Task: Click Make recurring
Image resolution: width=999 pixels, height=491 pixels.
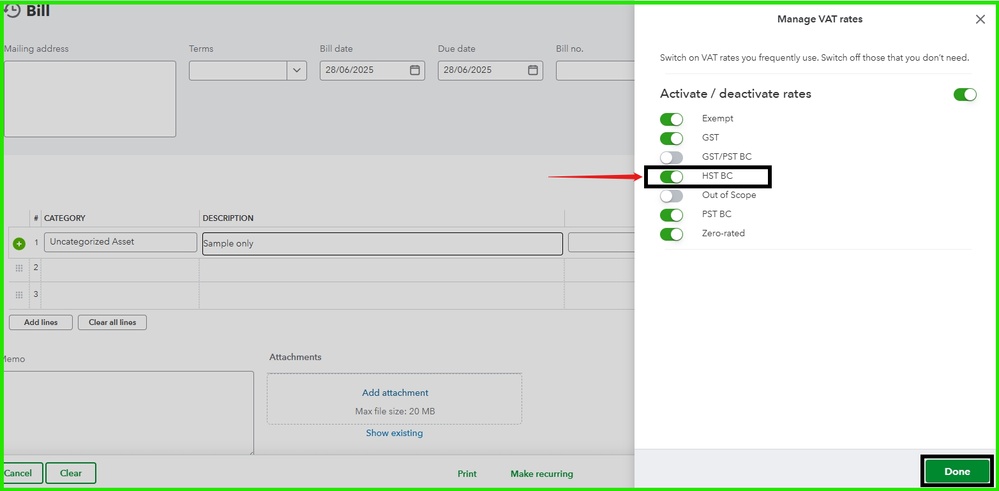Action: click(542, 474)
